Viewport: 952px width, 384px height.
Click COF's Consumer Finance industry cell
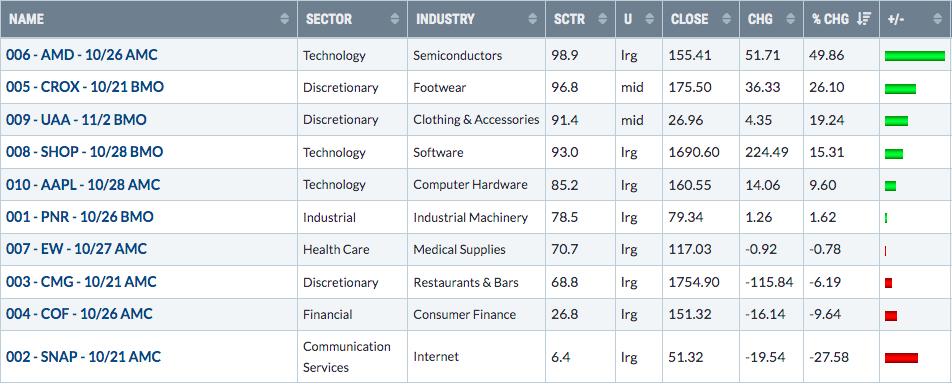(x=464, y=314)
